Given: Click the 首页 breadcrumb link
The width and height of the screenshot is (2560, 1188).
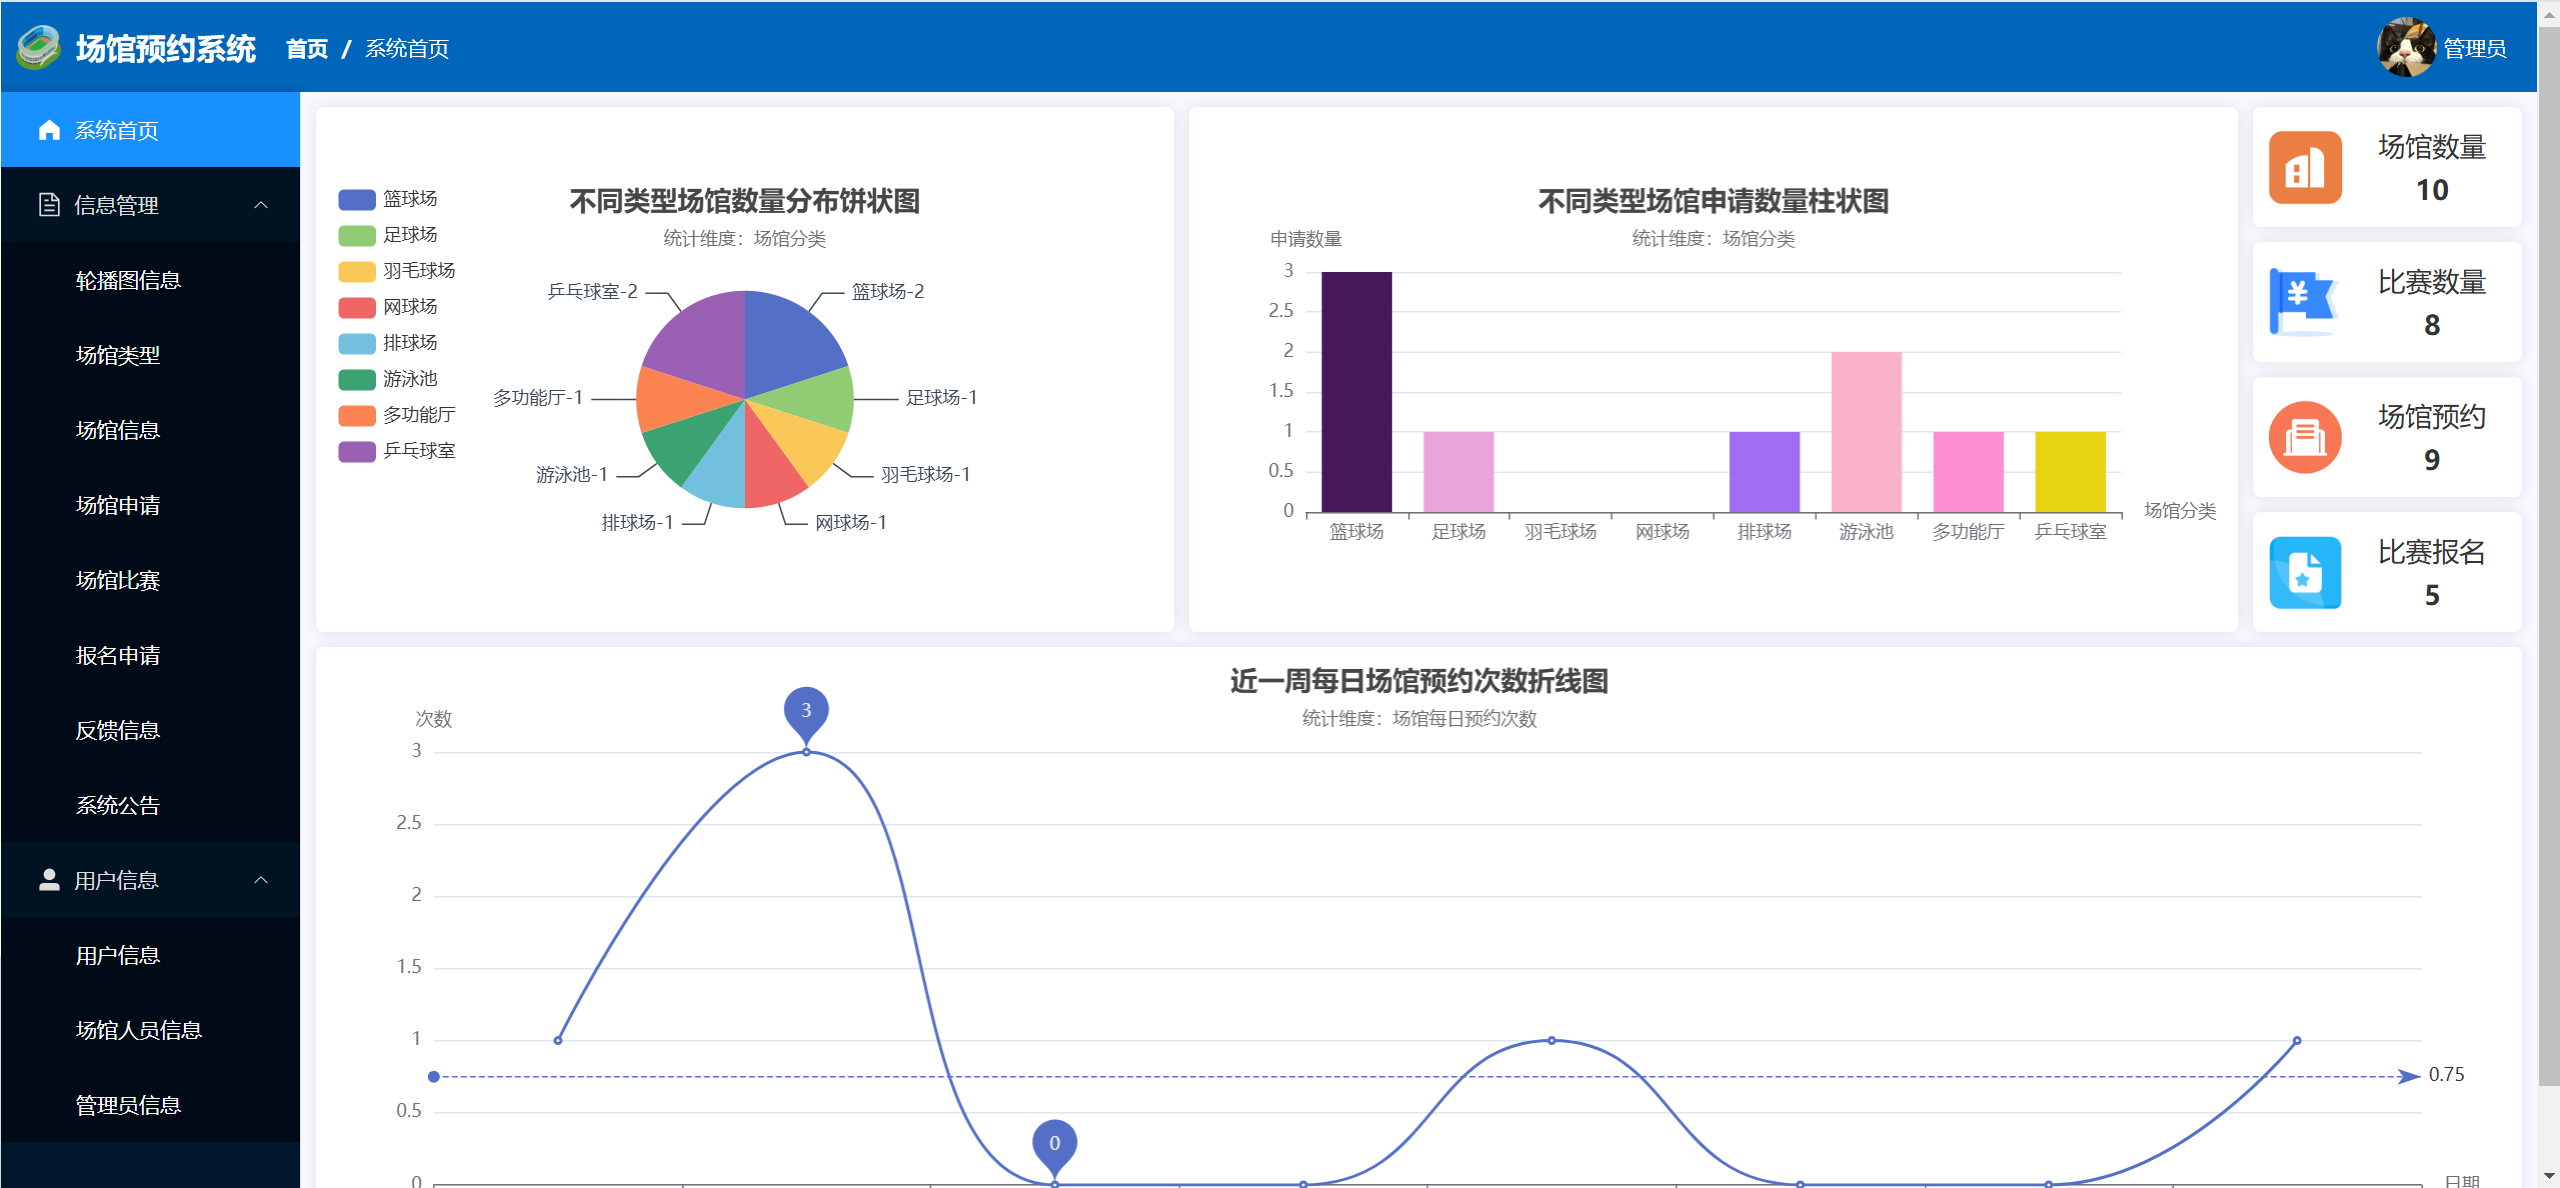Looking at the screenshot, I should [x=306, y=49].
